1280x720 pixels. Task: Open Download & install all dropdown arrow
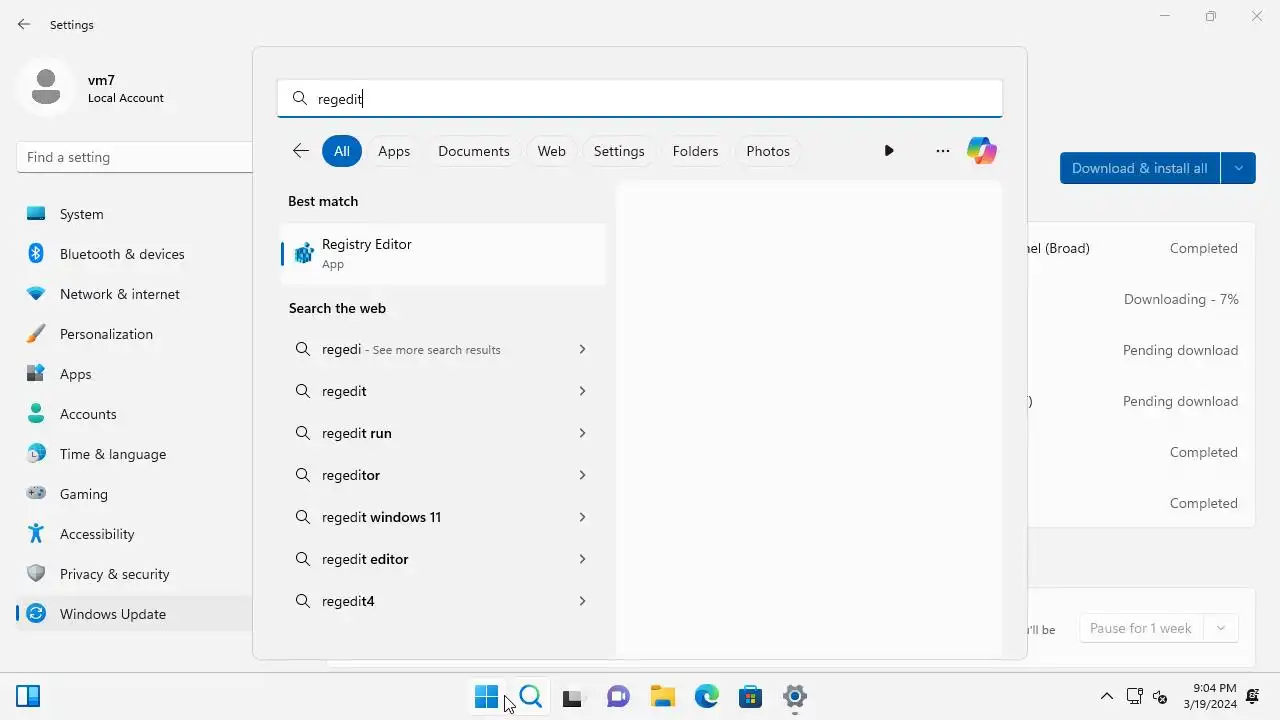pyautogui.click(x=1238, y=168)
